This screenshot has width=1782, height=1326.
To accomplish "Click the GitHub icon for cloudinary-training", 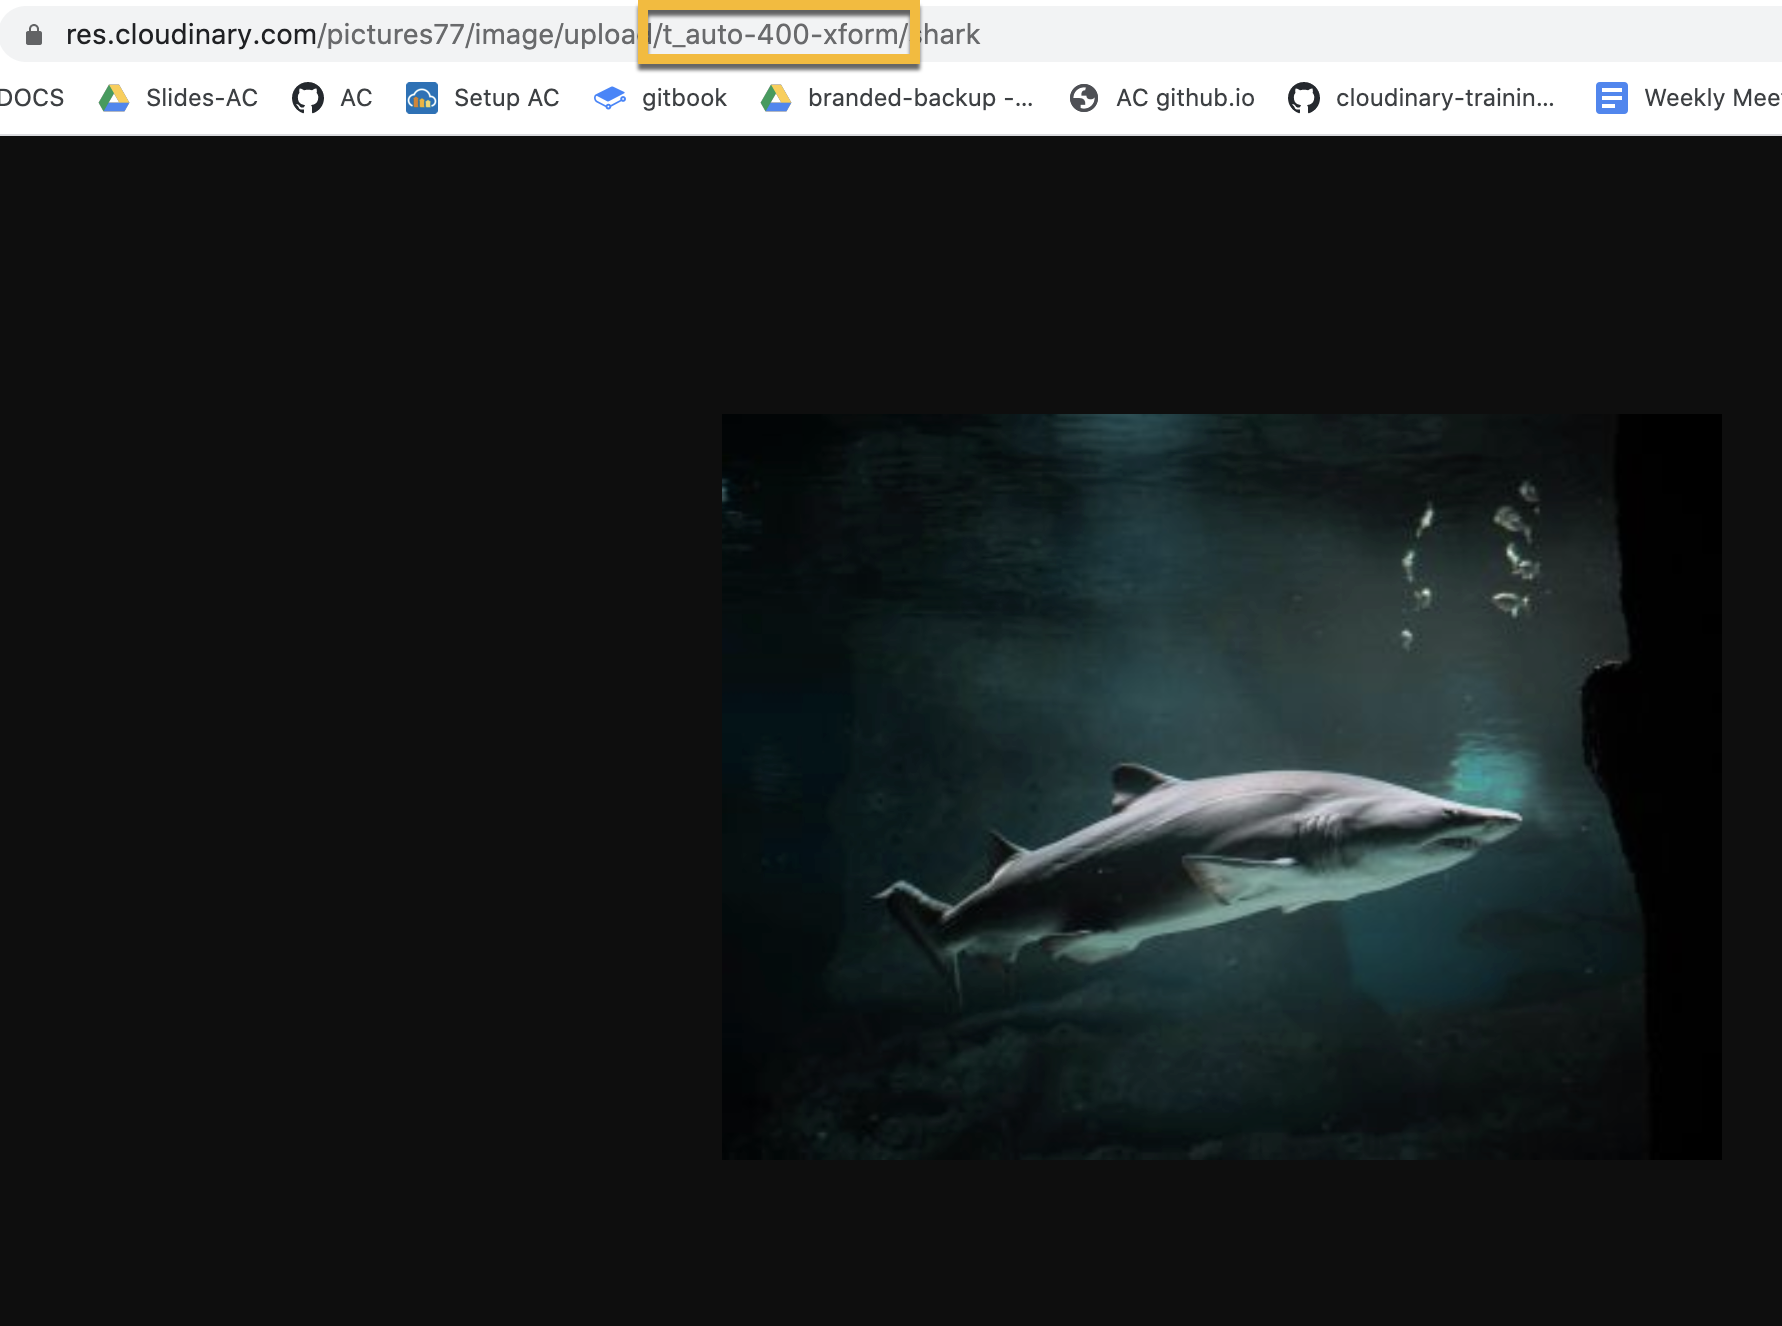I will [x=1304, y=98].
